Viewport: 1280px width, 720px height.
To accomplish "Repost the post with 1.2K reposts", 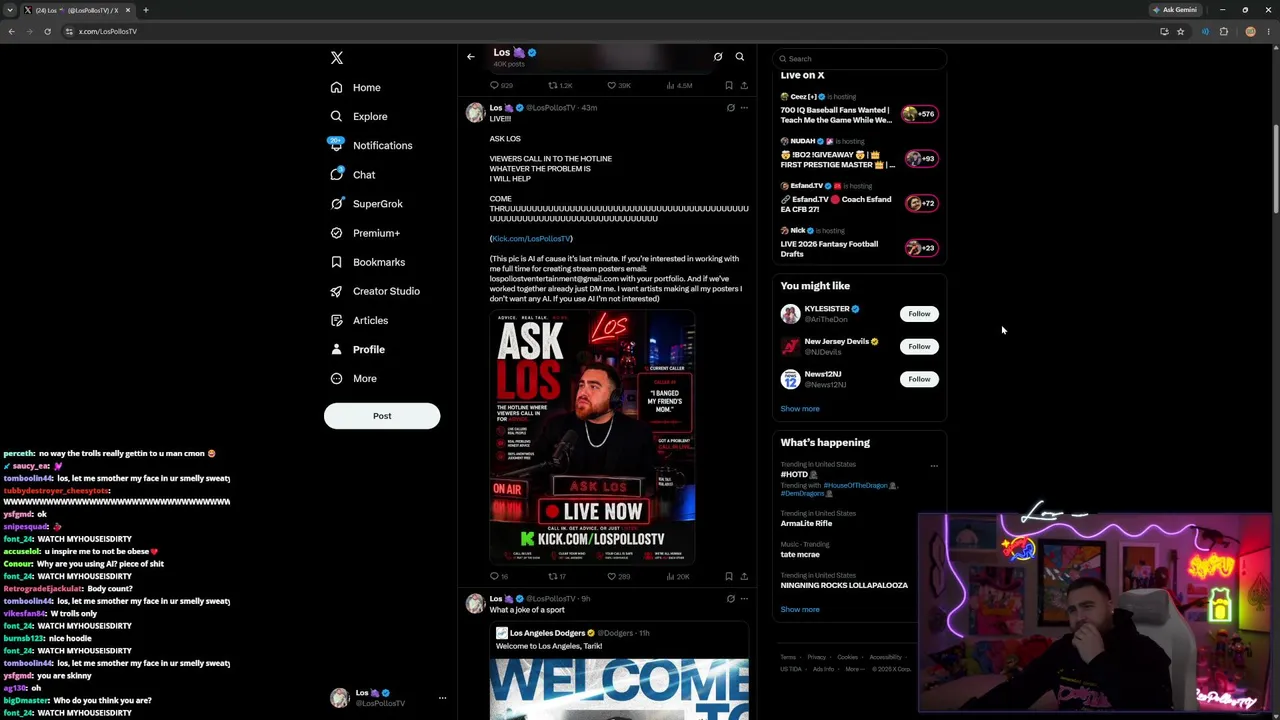I will click(560, 86).
